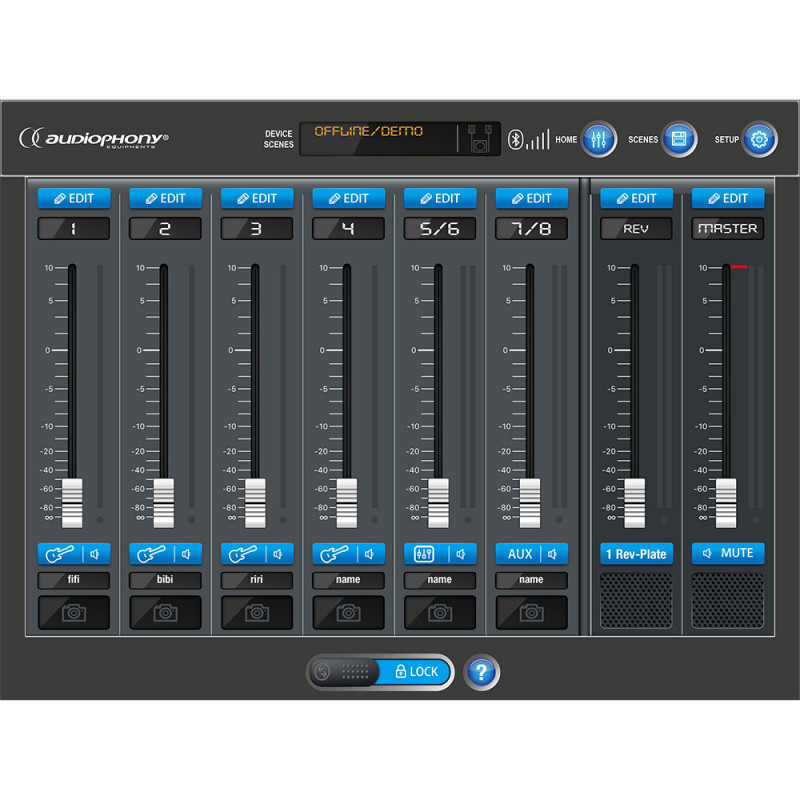Toggle the master MUTE button
The height and width of the screenshot is (800, 800).
(728, 554)
